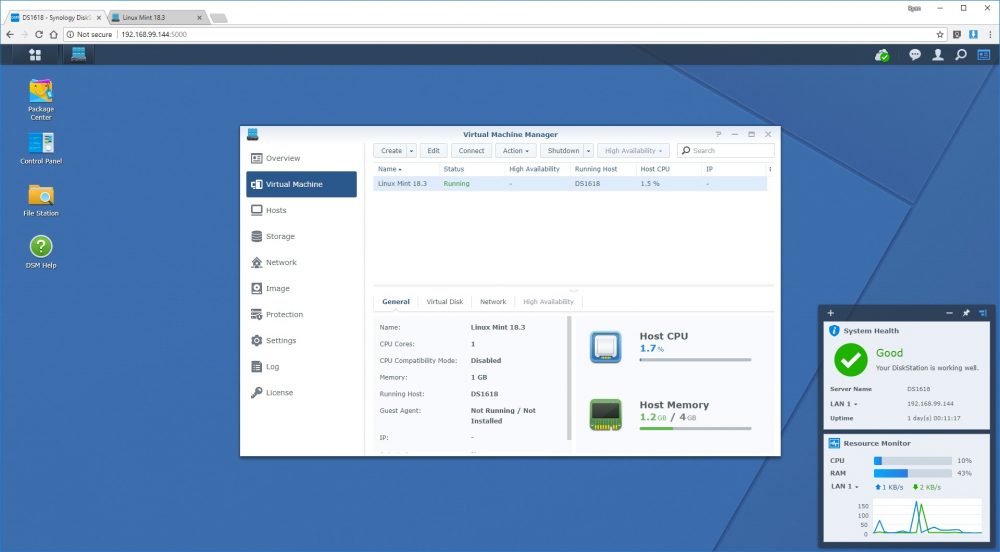Add a widget with the plus icon

click(830, 313)
